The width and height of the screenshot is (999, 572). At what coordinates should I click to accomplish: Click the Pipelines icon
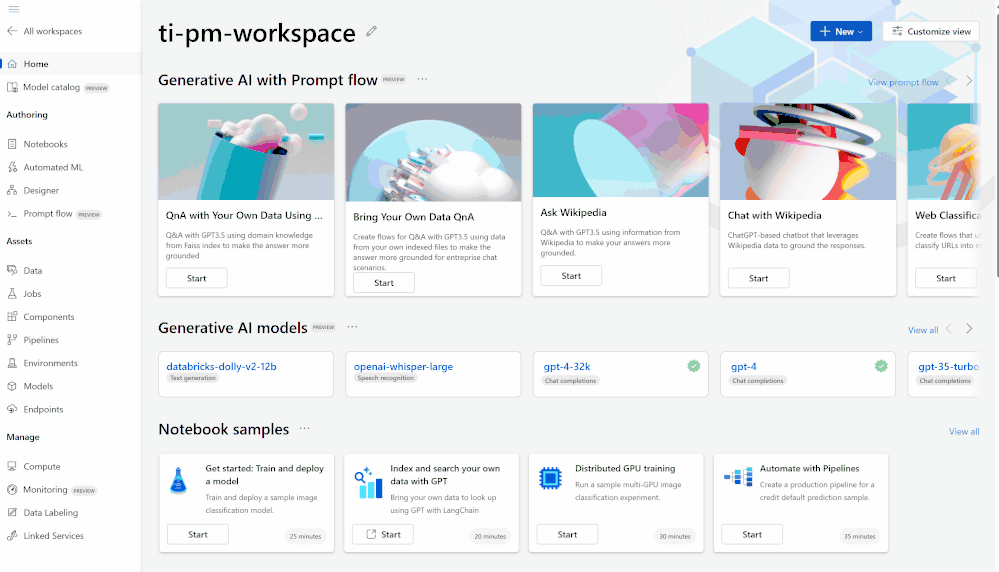tap(12, 340)
